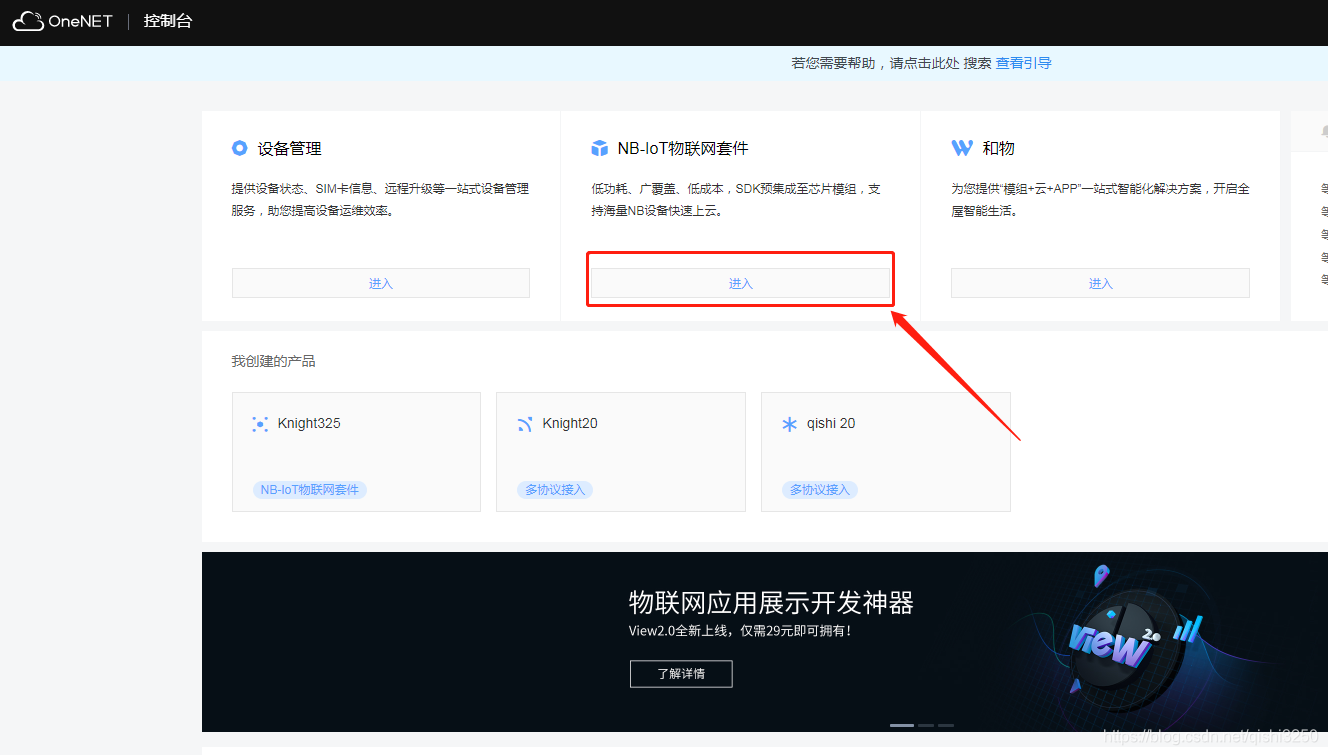Click the 设备管理 circle icon
The width and height of the screenshot is (1328, 755).
point(239,148)
